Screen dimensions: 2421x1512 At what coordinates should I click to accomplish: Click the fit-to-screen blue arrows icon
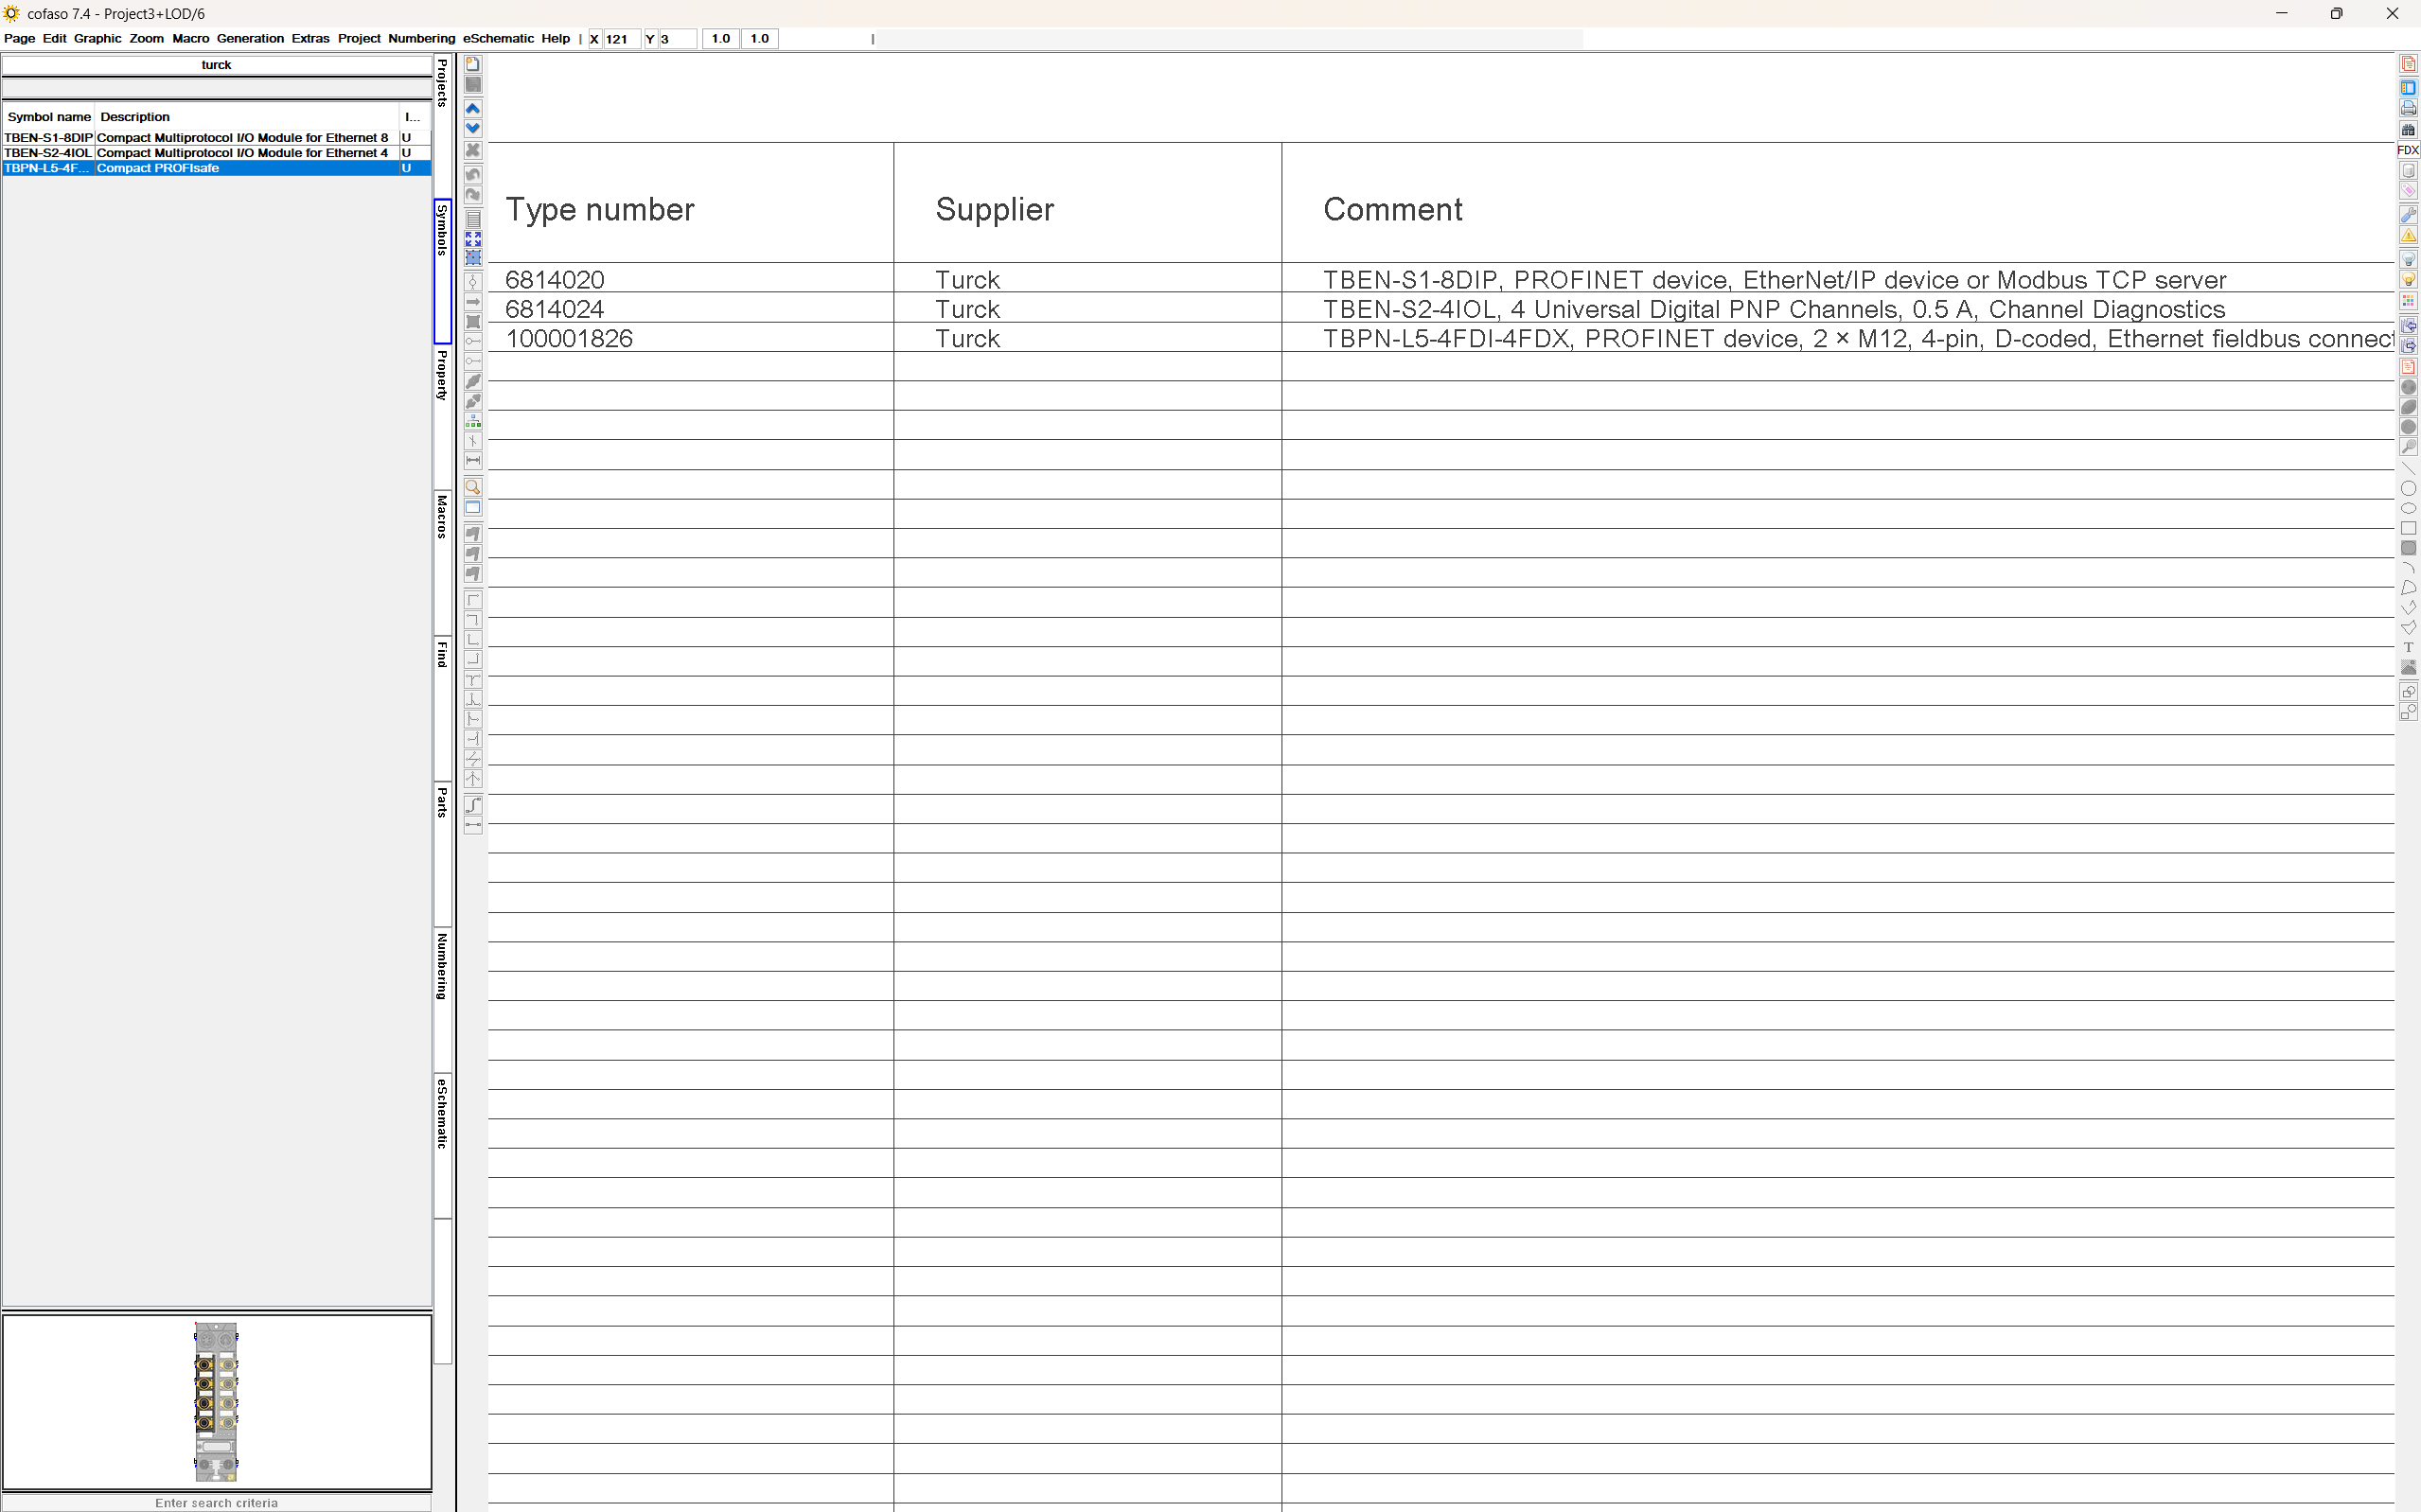473,239
